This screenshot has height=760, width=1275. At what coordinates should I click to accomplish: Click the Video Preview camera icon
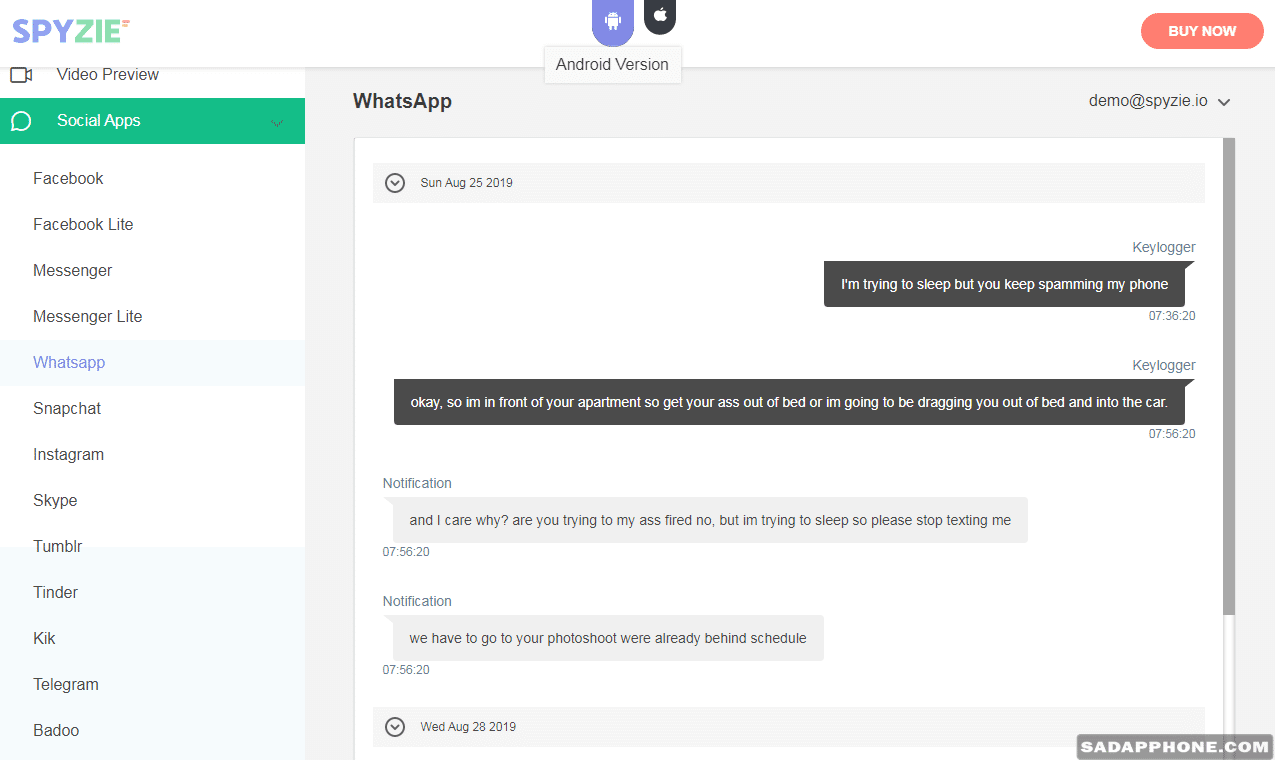tap(21, 75)
